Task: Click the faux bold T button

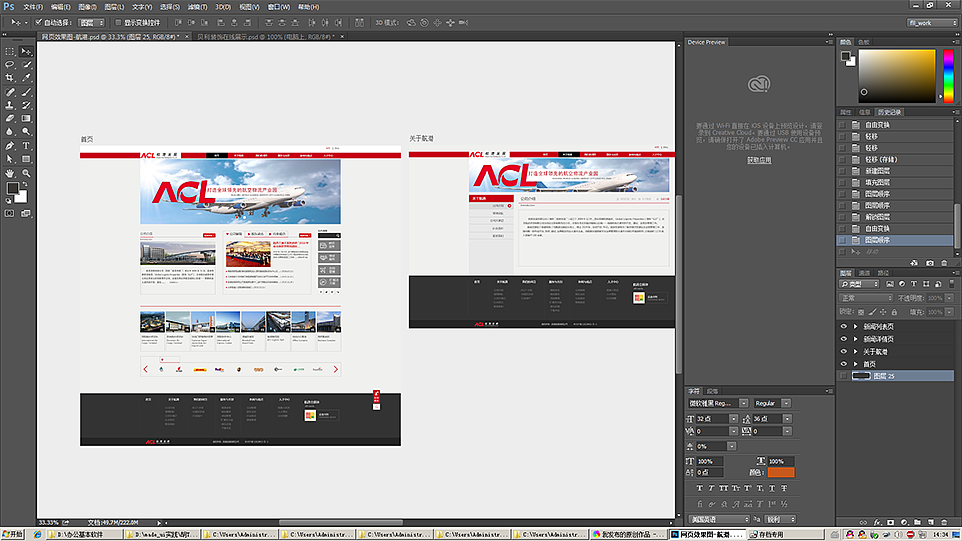Action: pyautogui.click(x=699, y=488)
